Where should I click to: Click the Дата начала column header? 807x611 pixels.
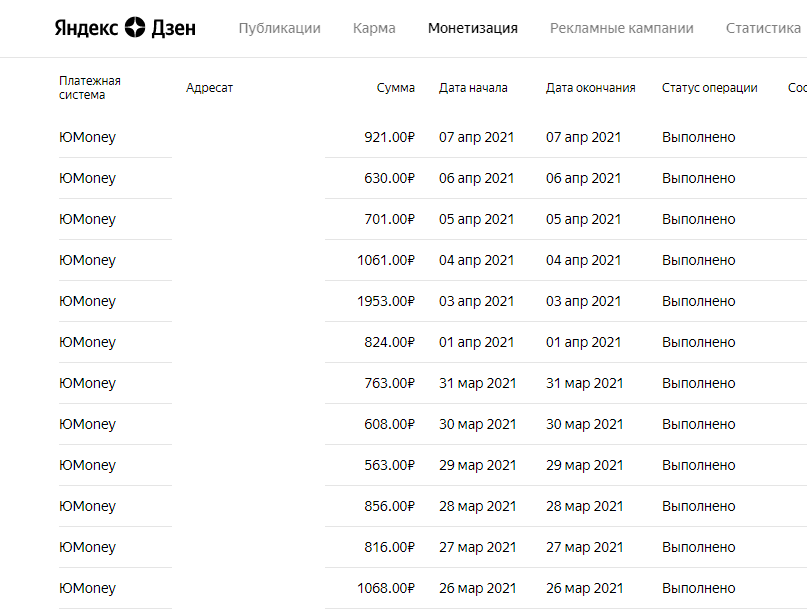tap(473, 88)
